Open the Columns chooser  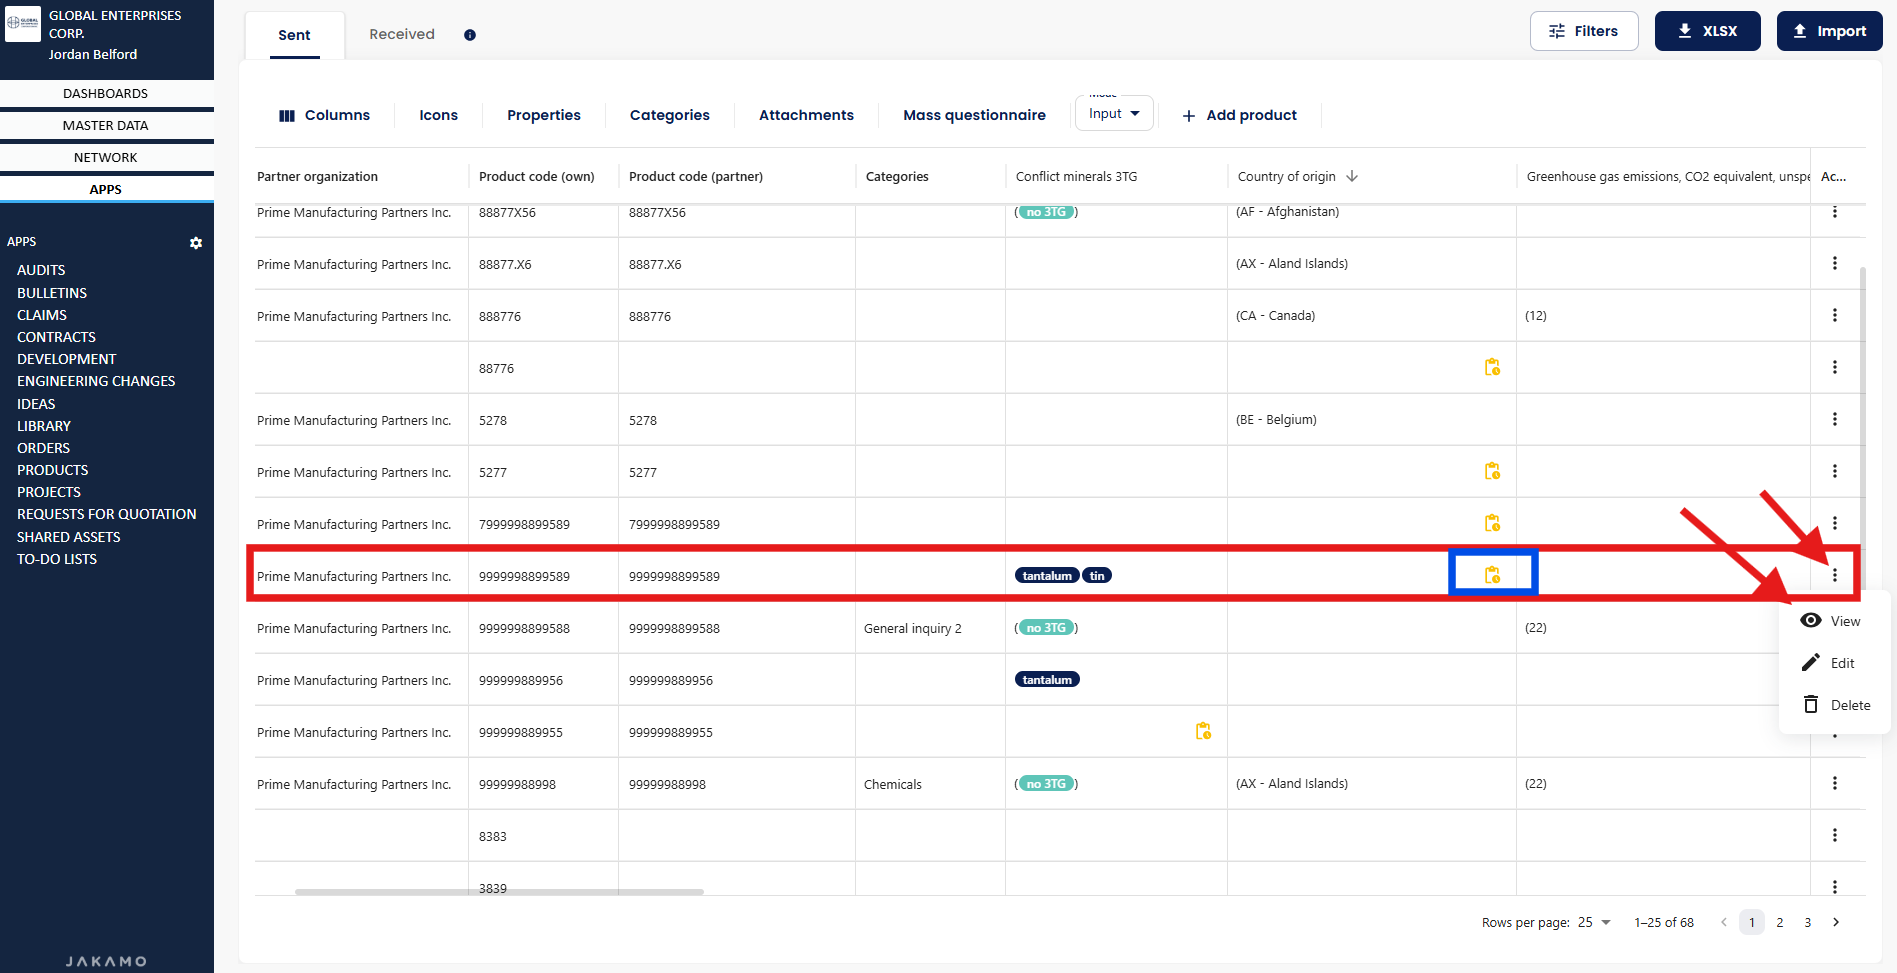(324, 115)
